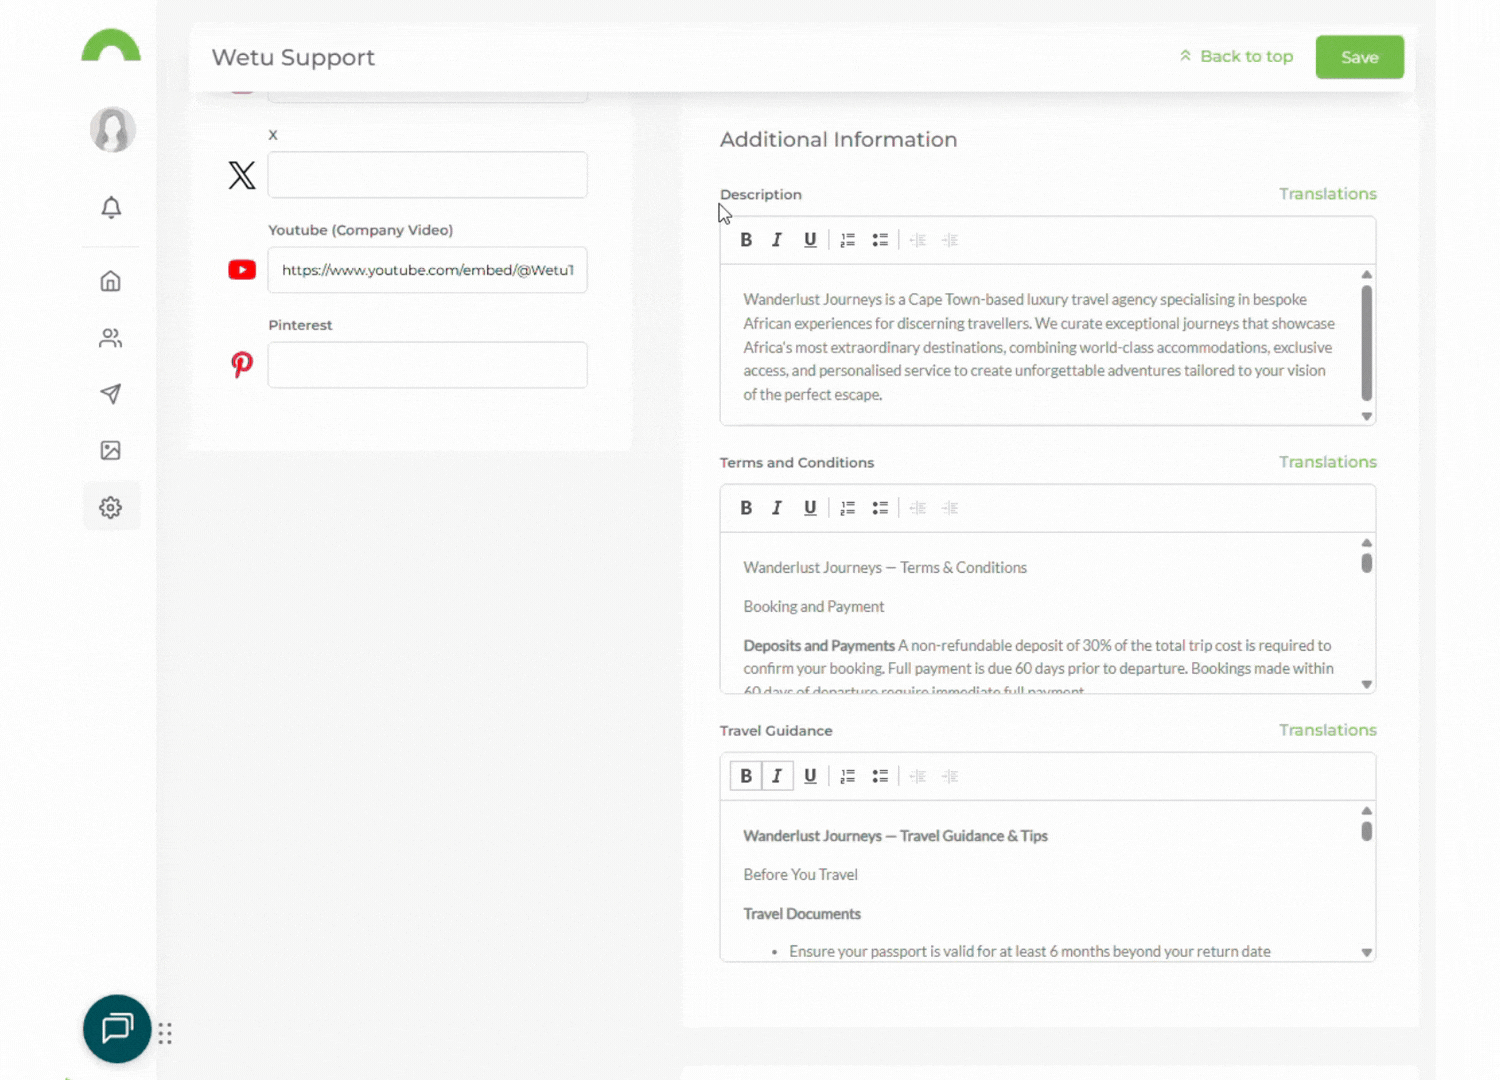The image size is (1500, 1080).
Task: Insert numbered list in Description editor
Action: point(848,240)
